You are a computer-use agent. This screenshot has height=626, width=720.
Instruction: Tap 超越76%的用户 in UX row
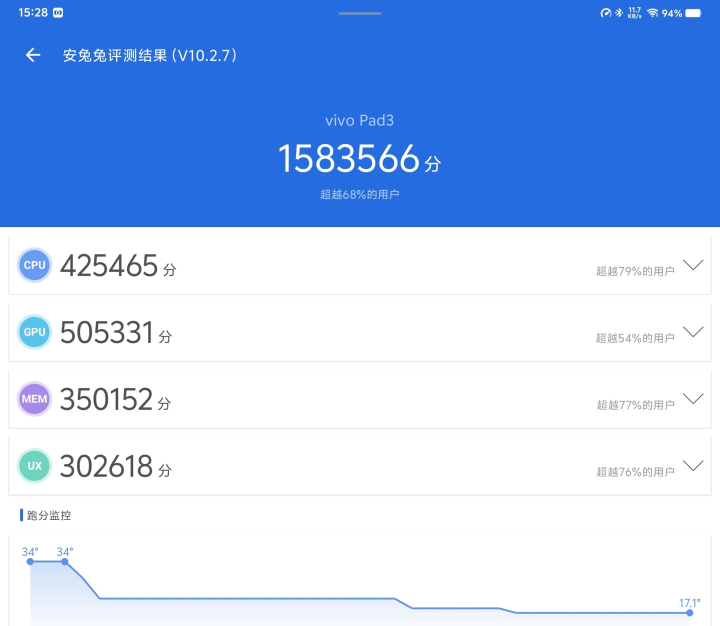pos(635,472)
